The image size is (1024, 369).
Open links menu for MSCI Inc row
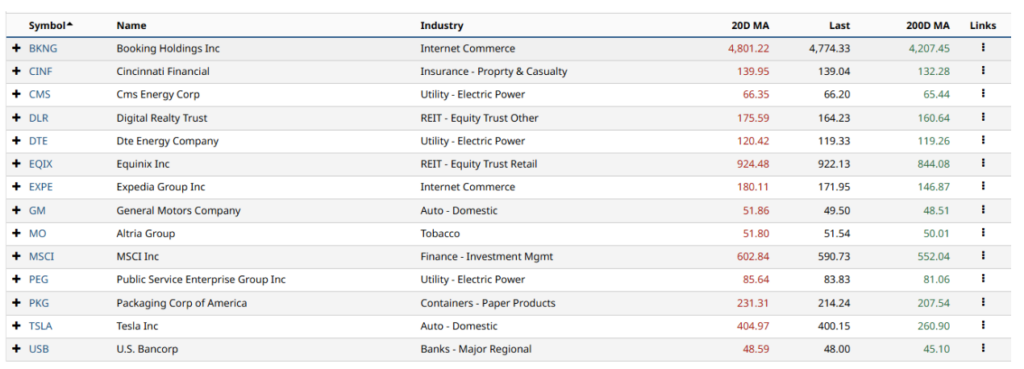pyautogui.click(x=983, y=256)
